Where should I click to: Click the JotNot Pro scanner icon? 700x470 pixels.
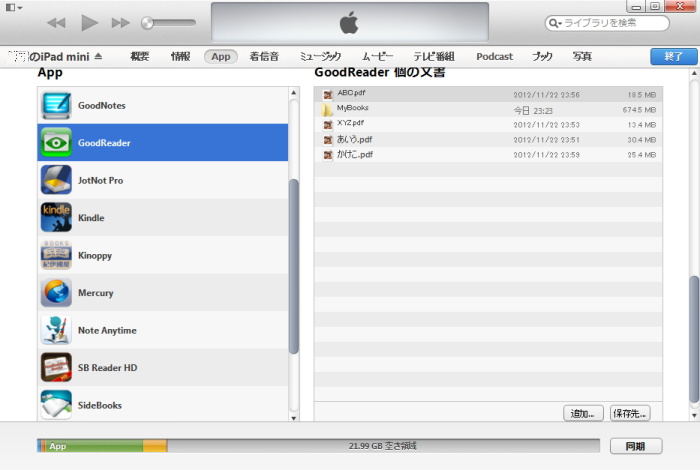click(x=56, y=180)
